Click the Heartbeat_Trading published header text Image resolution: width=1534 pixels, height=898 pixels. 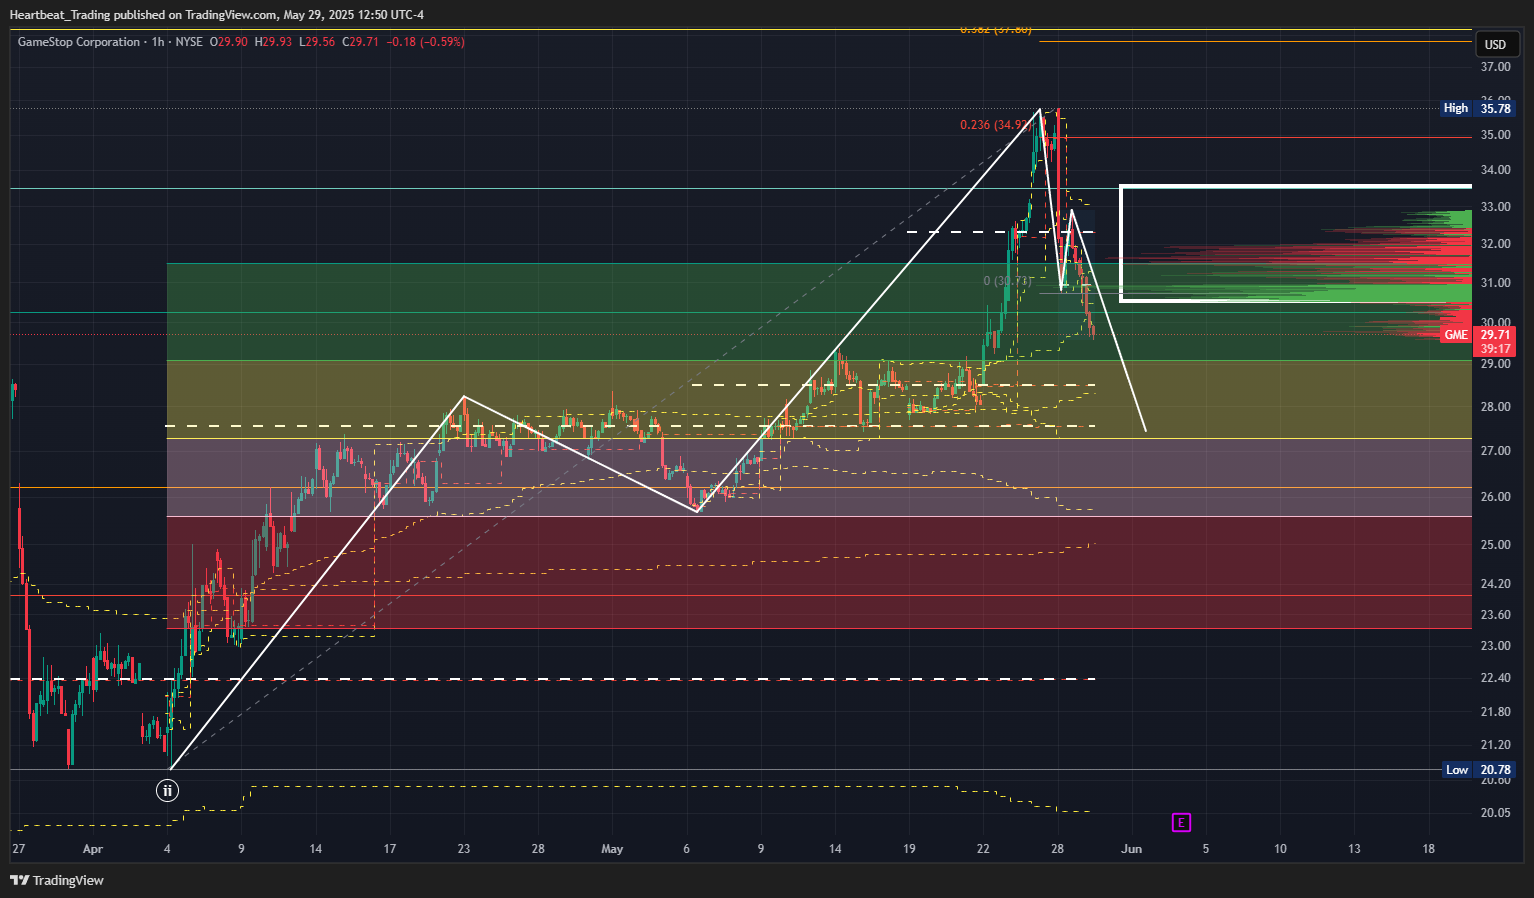pyautogui.click(x=216, y=14)
